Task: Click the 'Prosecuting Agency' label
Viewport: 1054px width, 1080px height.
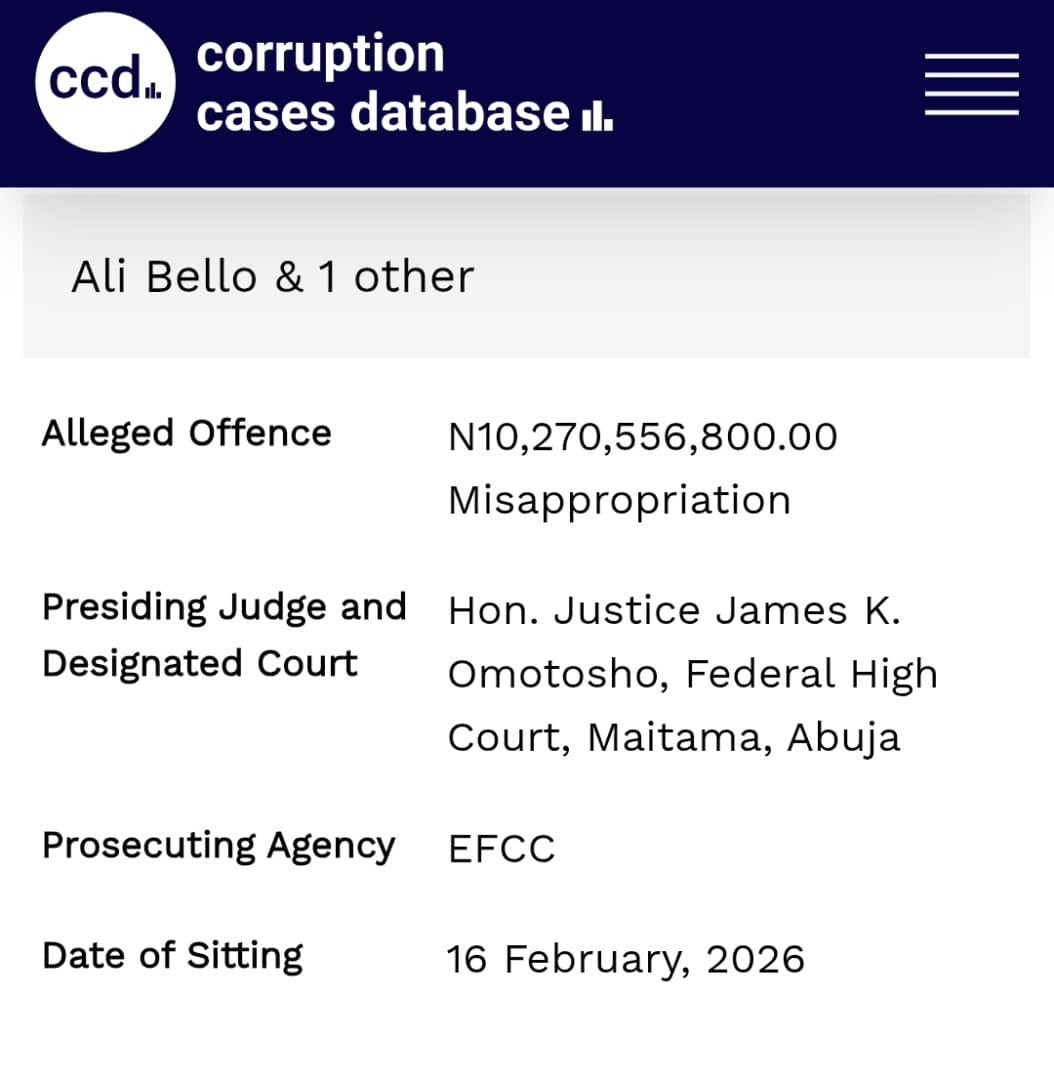Action: tap(218, 846)
